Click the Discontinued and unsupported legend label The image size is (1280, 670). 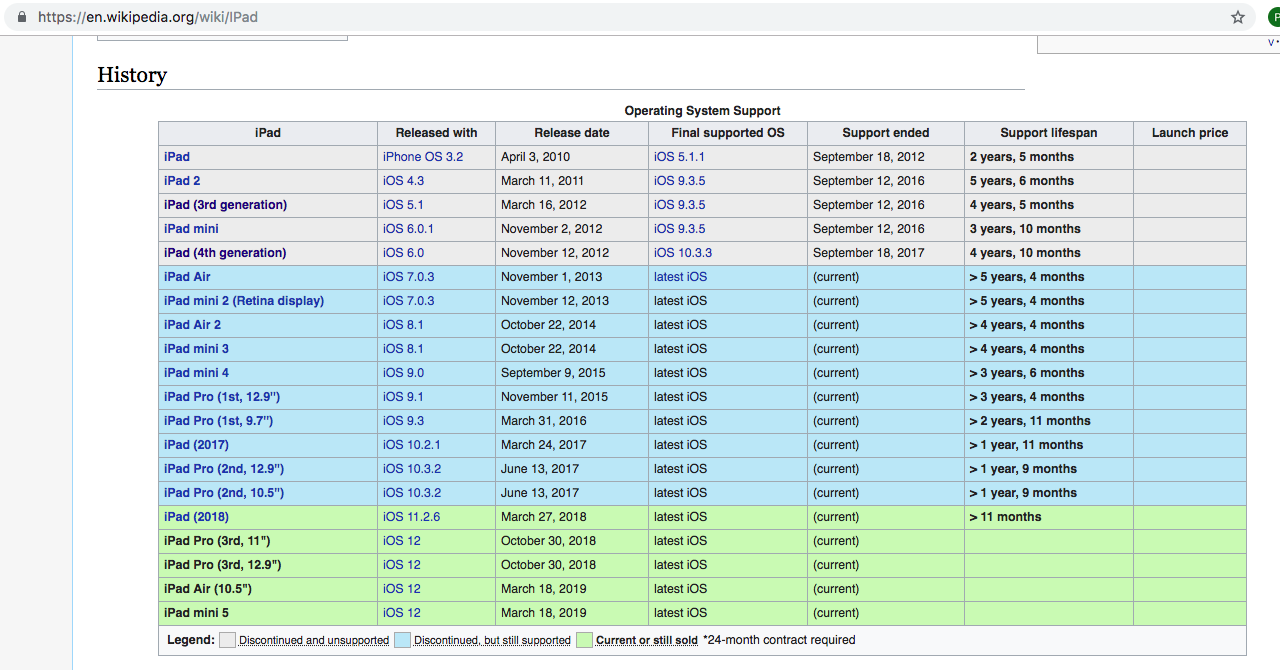[x=314, y=640]
